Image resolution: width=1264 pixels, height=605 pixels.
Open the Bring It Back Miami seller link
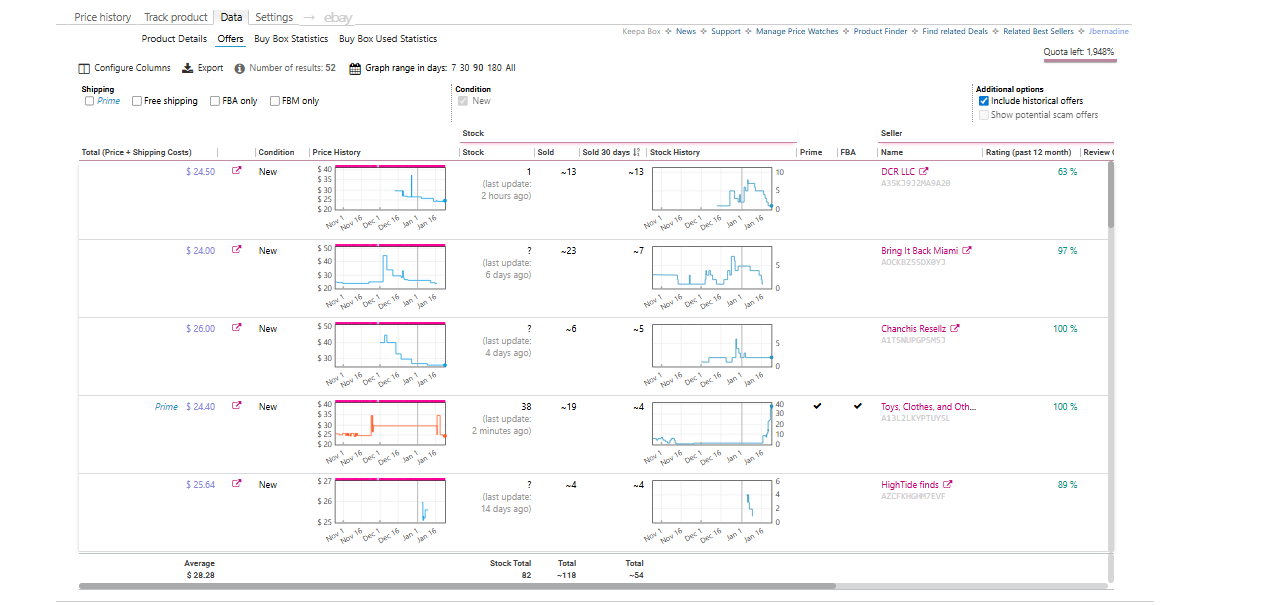[920, 251]
